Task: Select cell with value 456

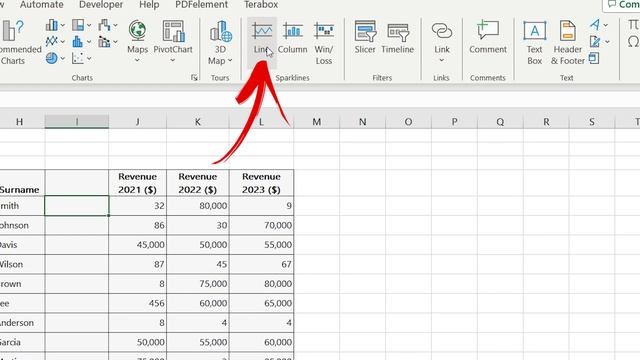Action: pos(138,303)
